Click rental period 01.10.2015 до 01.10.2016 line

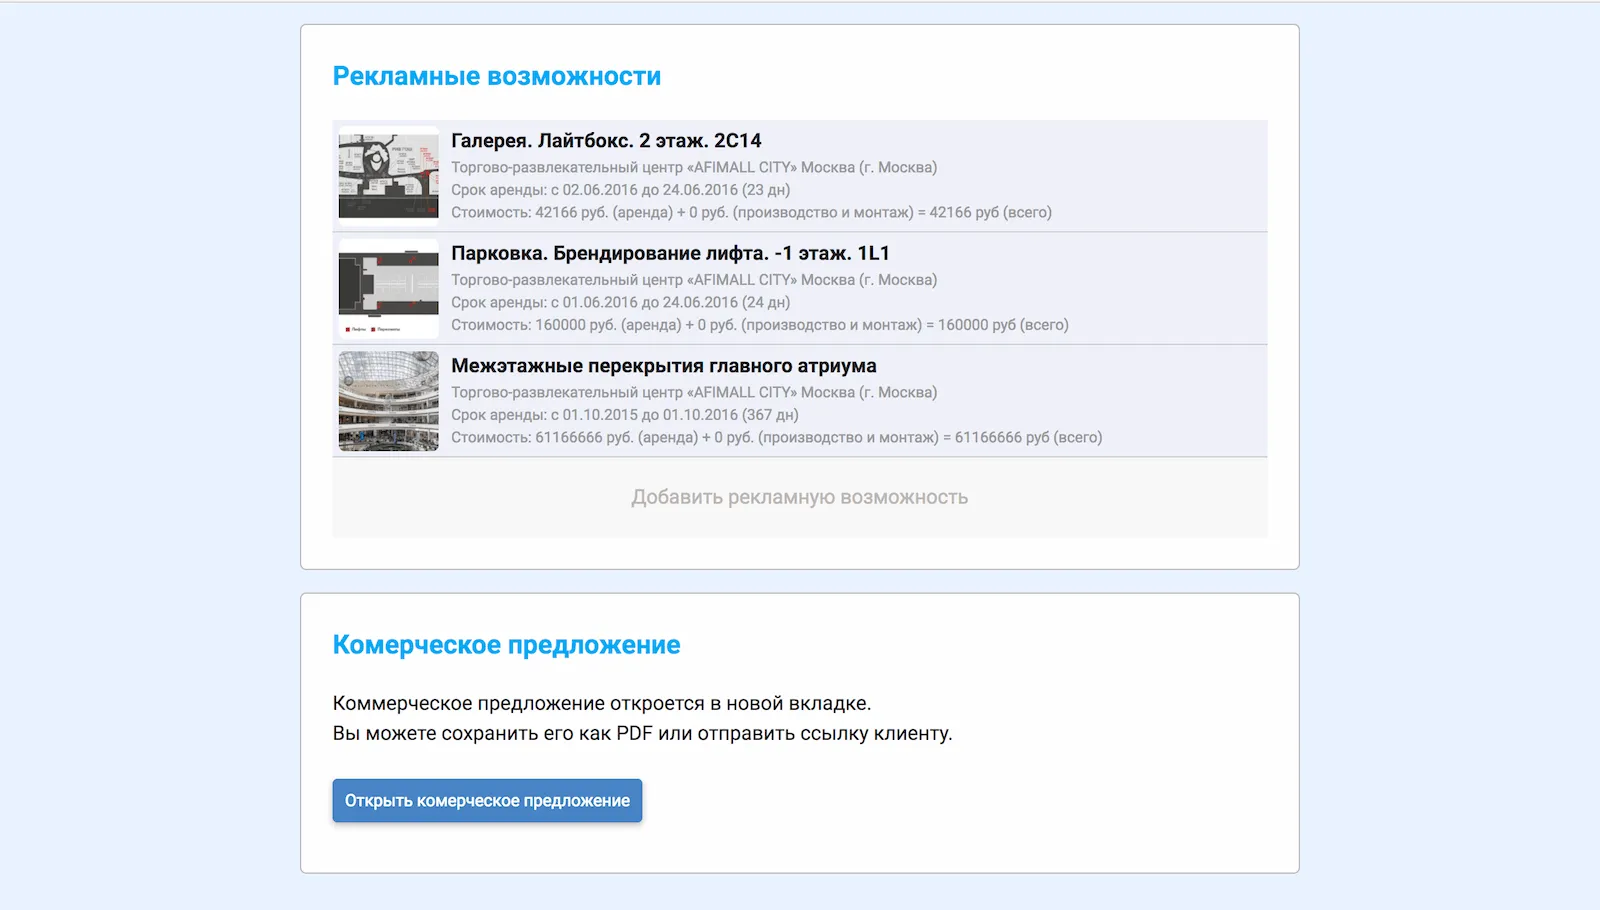pos(624,415)
